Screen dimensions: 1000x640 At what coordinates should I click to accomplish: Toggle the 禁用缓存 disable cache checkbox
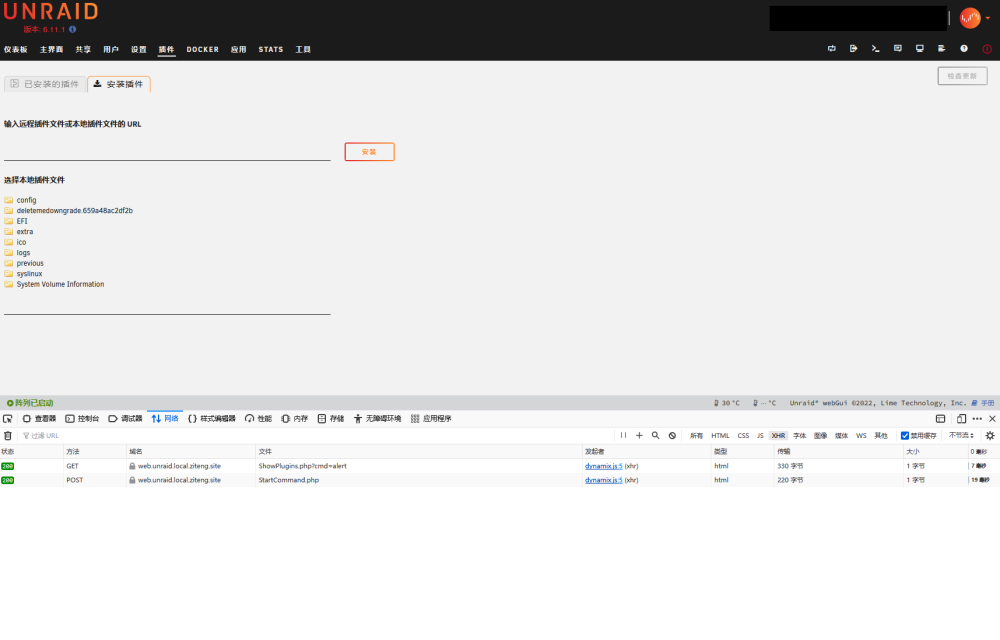point(904,436)
